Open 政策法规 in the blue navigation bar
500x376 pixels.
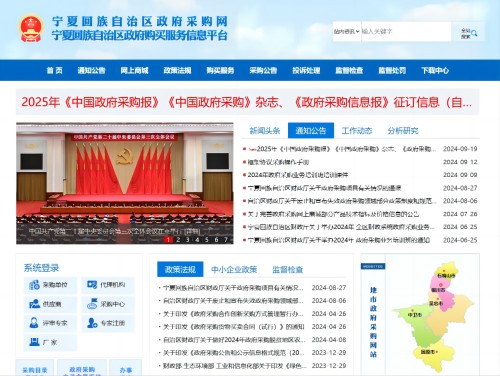coord(177,70)
